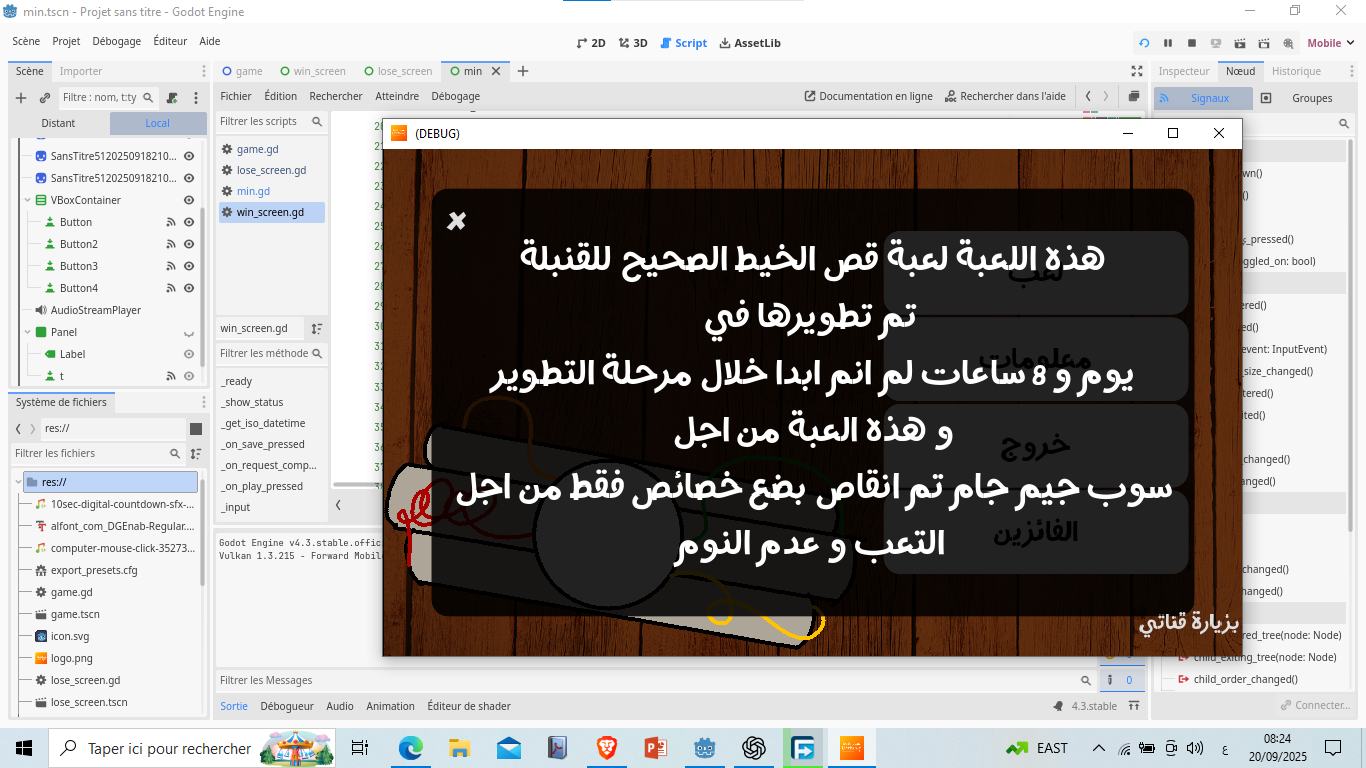This screenshot has width=1366, height=768.
Task: Open the Movie Maker mode icon
Action: pyautogui.click(x=1288, y=43)
